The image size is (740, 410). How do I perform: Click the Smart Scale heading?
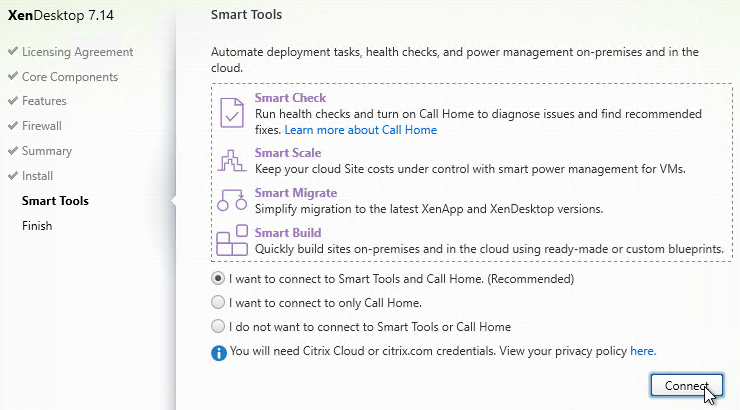point(288,153)
